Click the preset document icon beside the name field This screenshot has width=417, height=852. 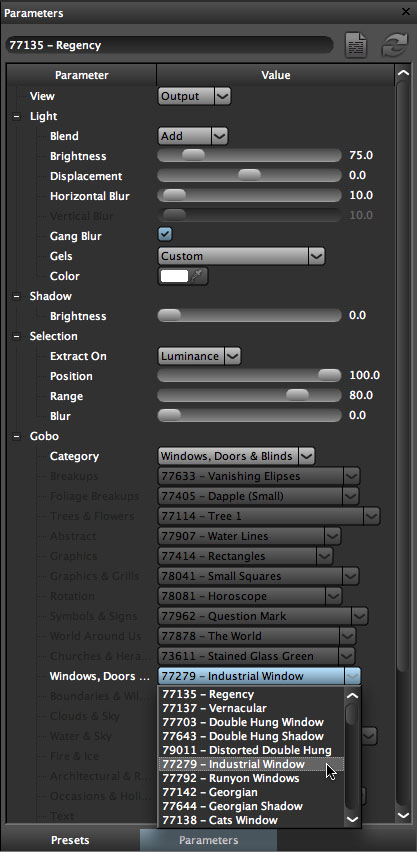(x=356, y=45)
